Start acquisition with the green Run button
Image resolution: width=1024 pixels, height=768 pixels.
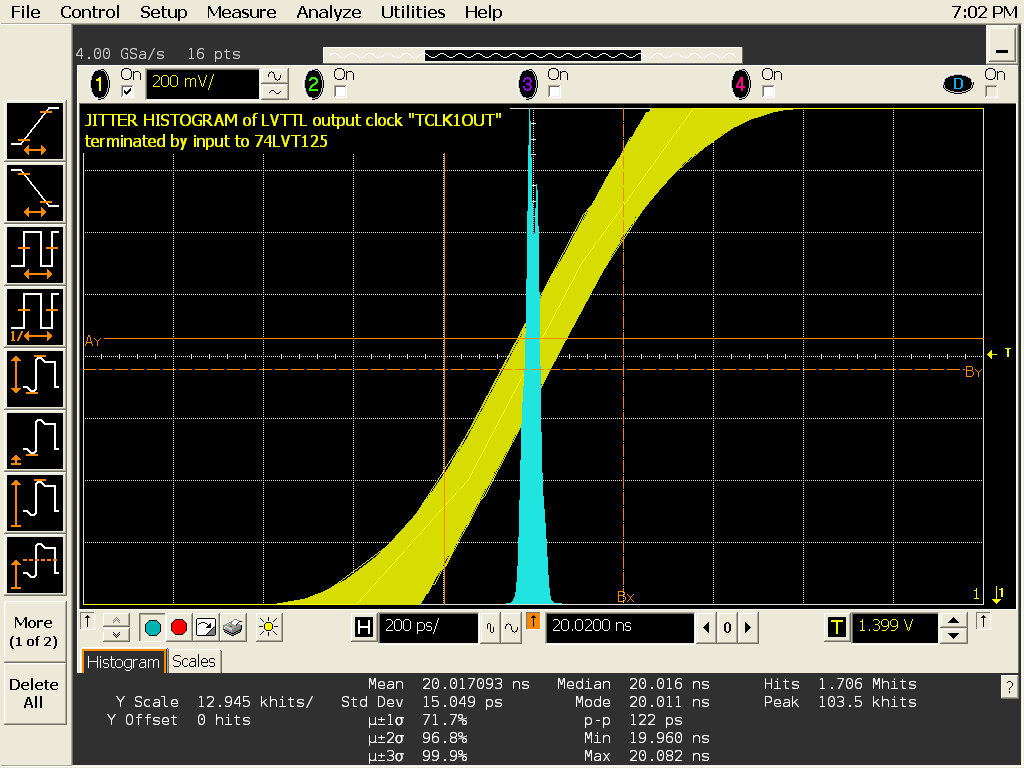152,628
